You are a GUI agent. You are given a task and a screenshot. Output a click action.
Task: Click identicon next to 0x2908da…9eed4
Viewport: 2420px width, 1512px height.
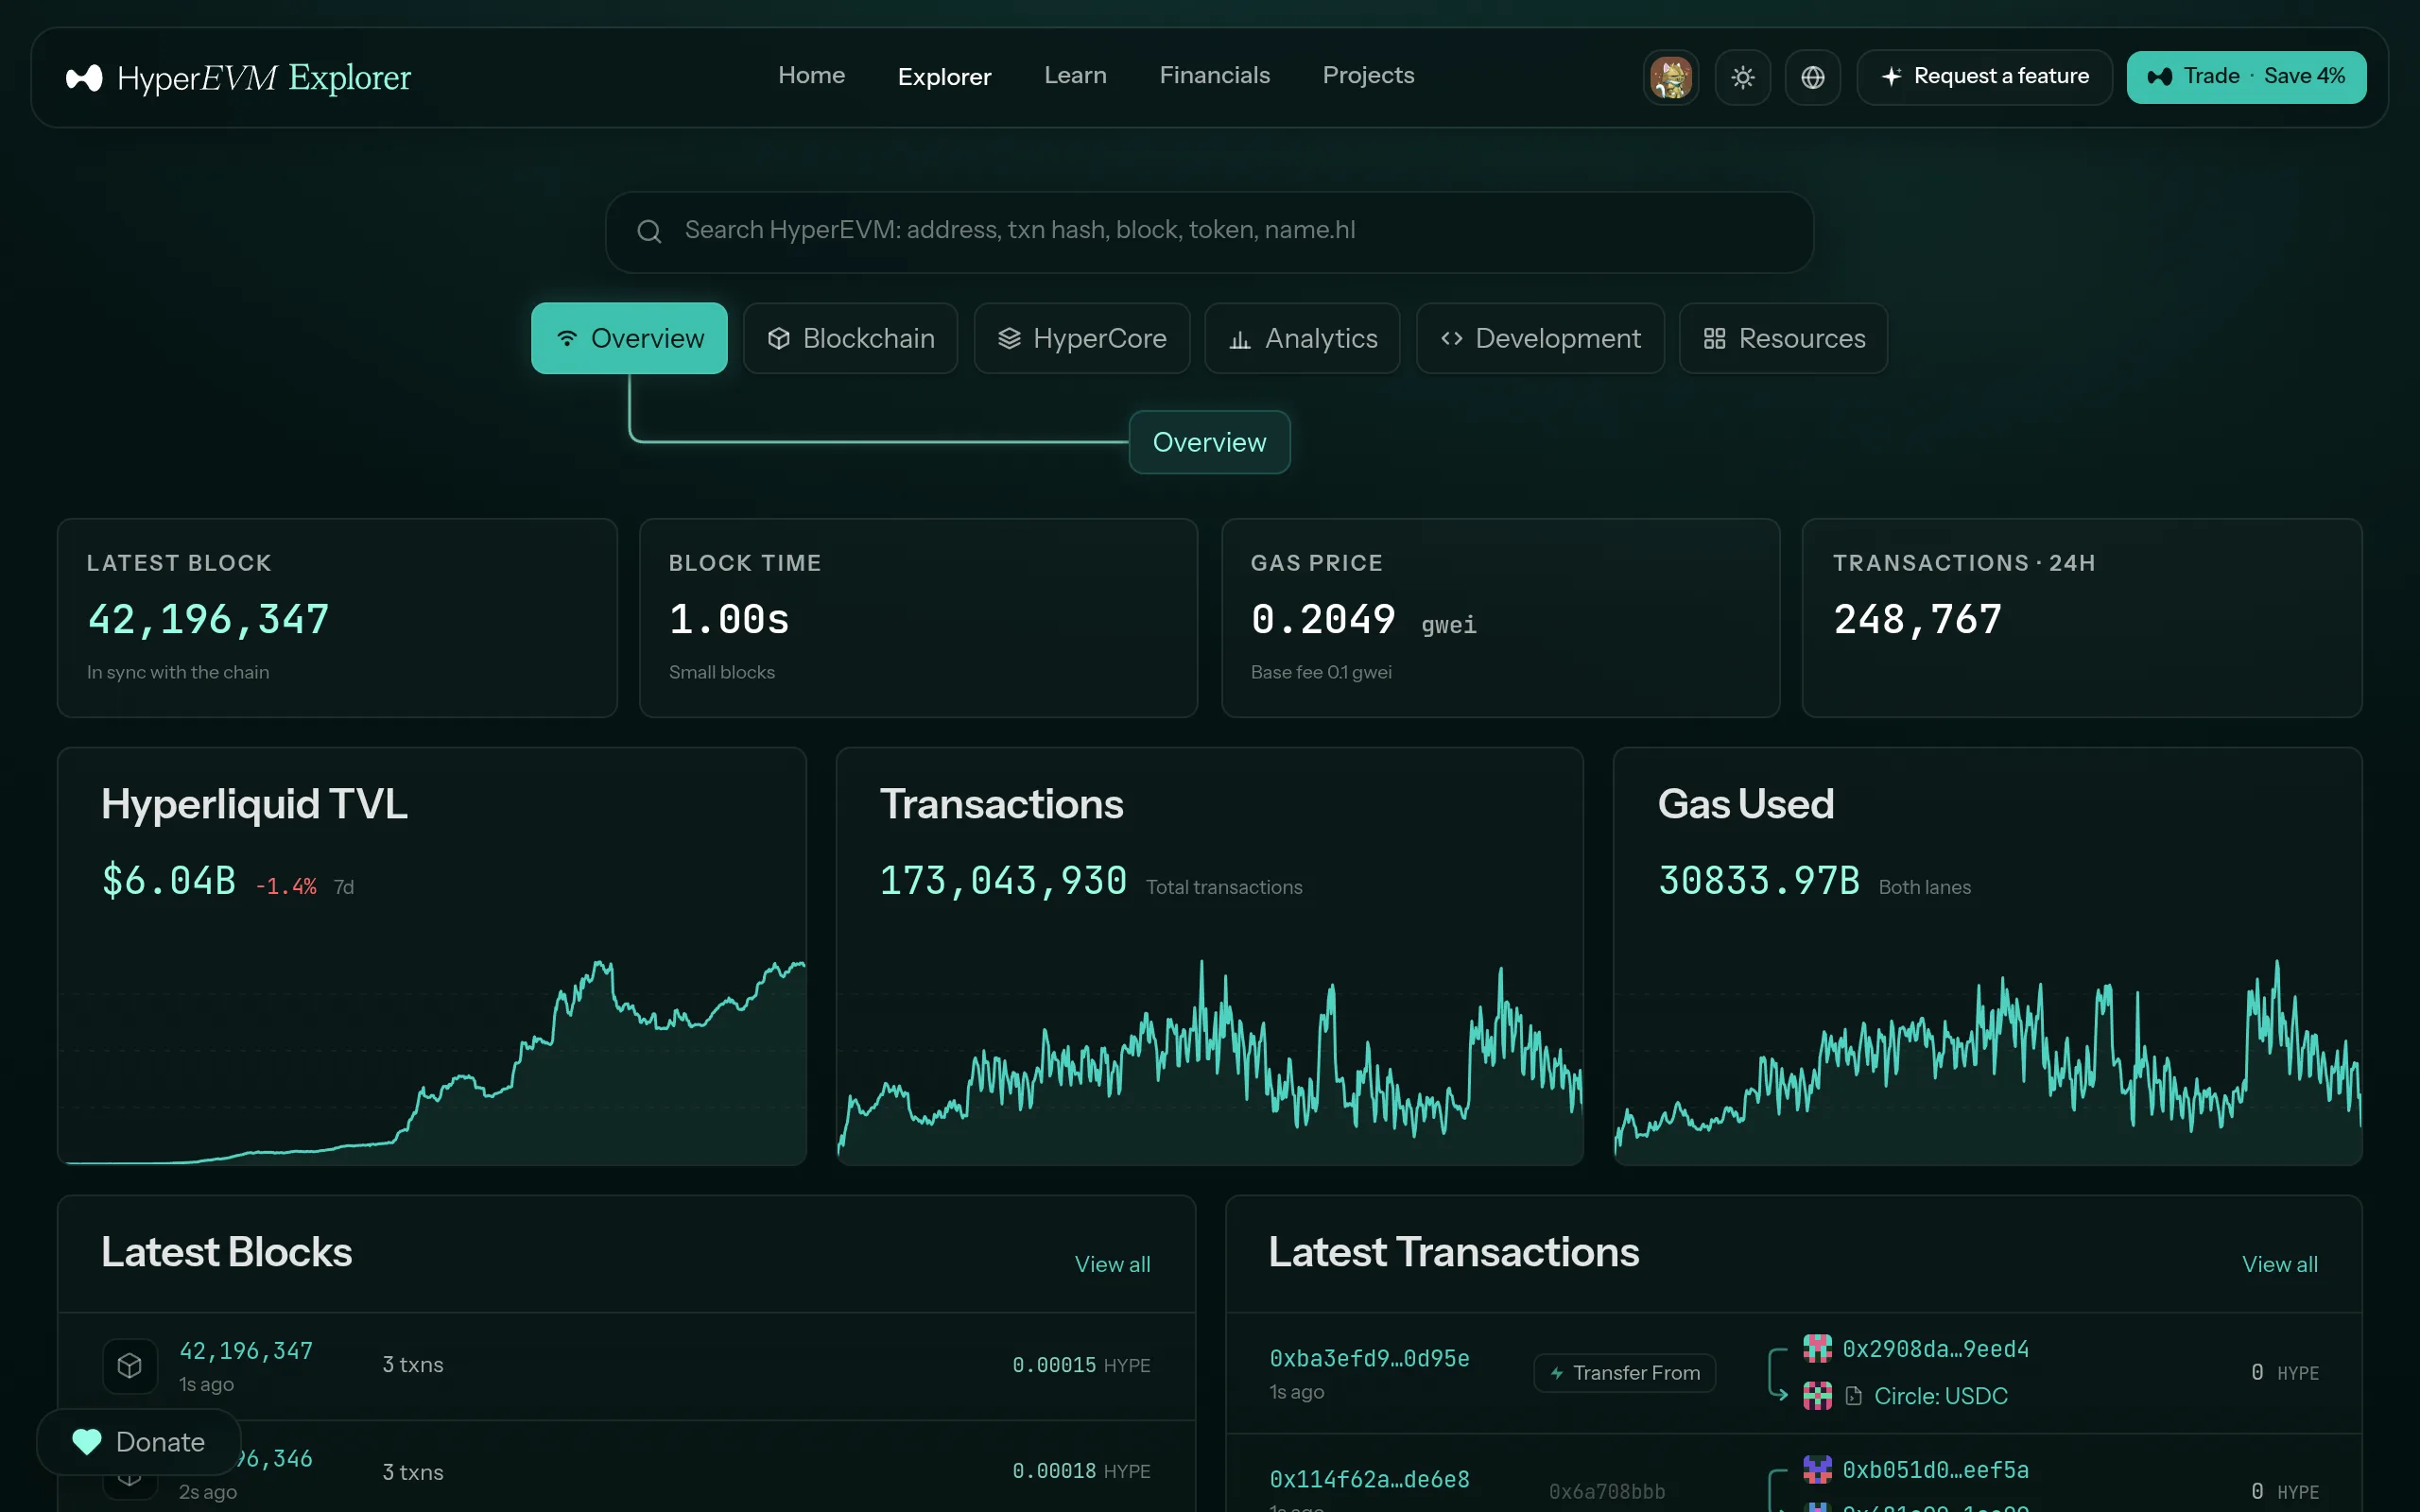tap(1817, 1348)
